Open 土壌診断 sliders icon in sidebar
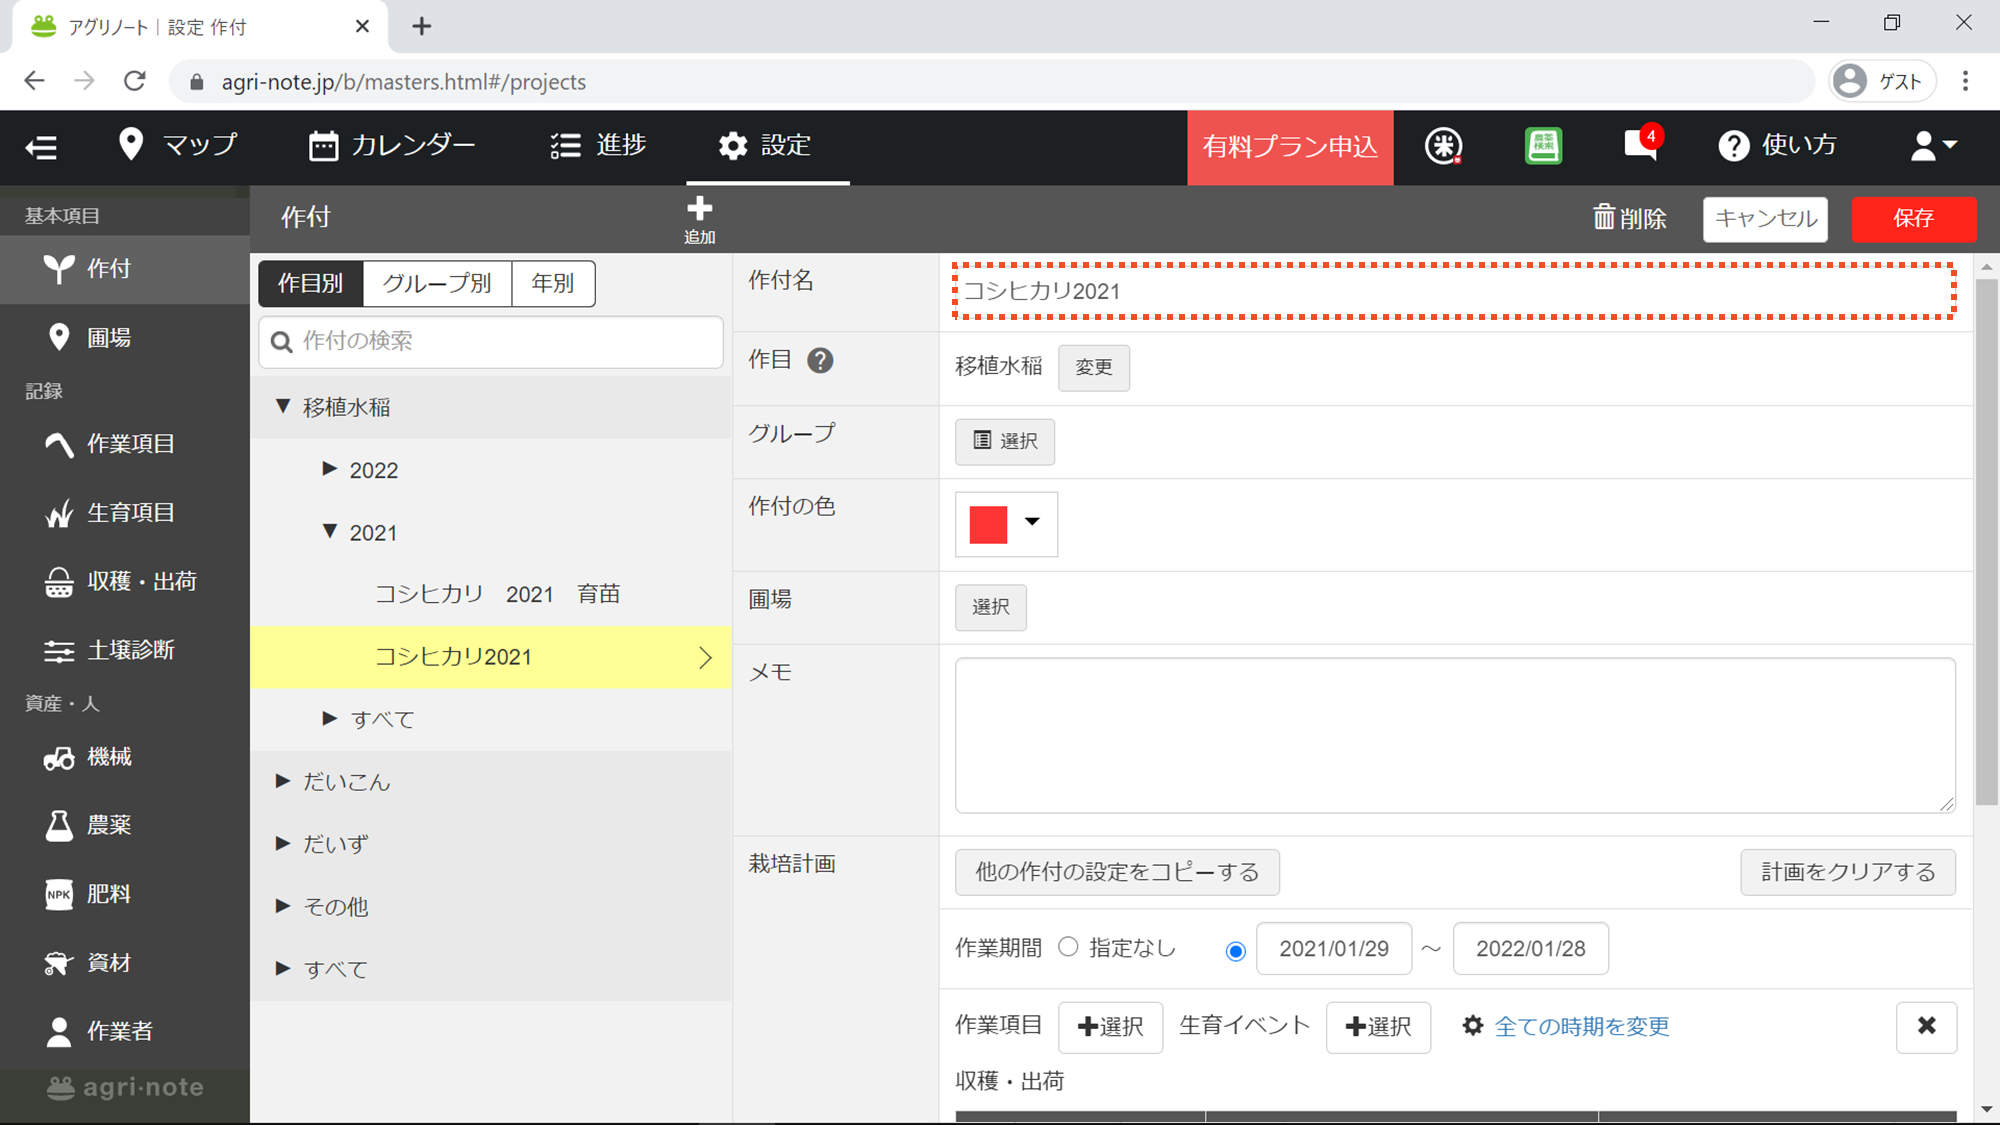2000x1125 pixels. pyautogui.click(x=125, y=650)
